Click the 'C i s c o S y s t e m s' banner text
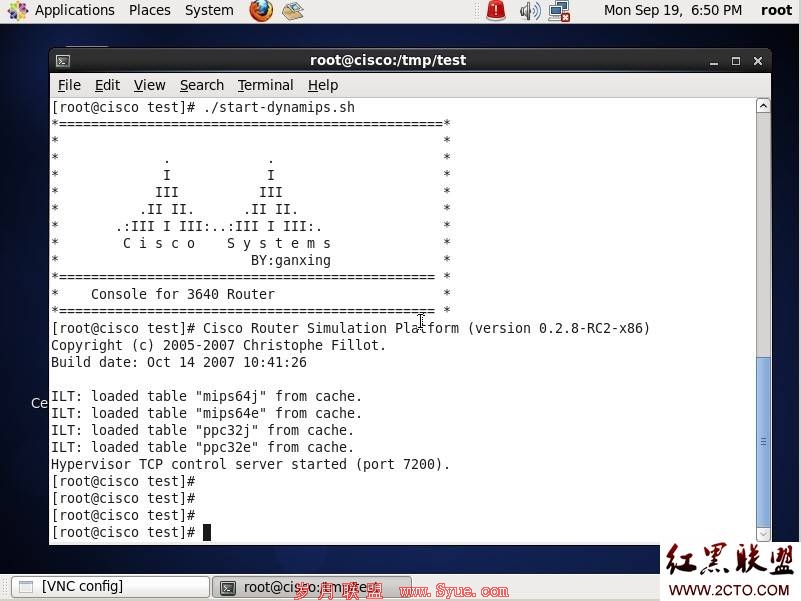 227,243
